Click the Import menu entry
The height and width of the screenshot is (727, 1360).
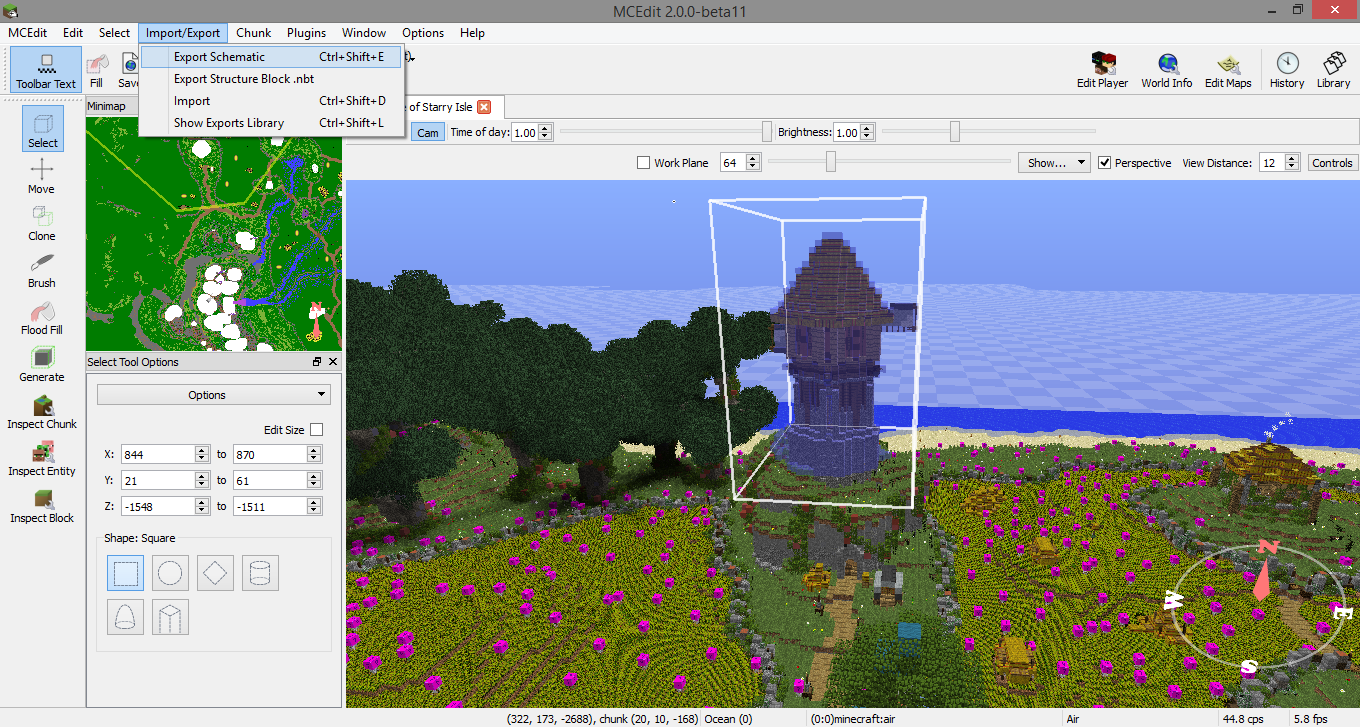(272, 101)
